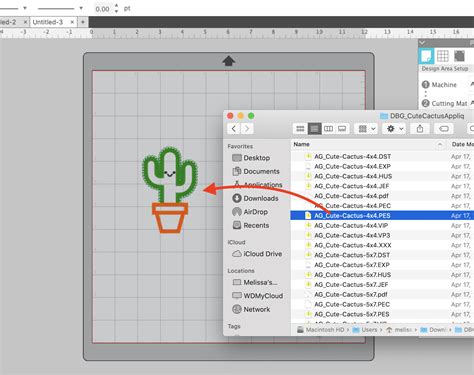Select file AG_Cute-Cactus-4x4.pdf

click(351, 196)
